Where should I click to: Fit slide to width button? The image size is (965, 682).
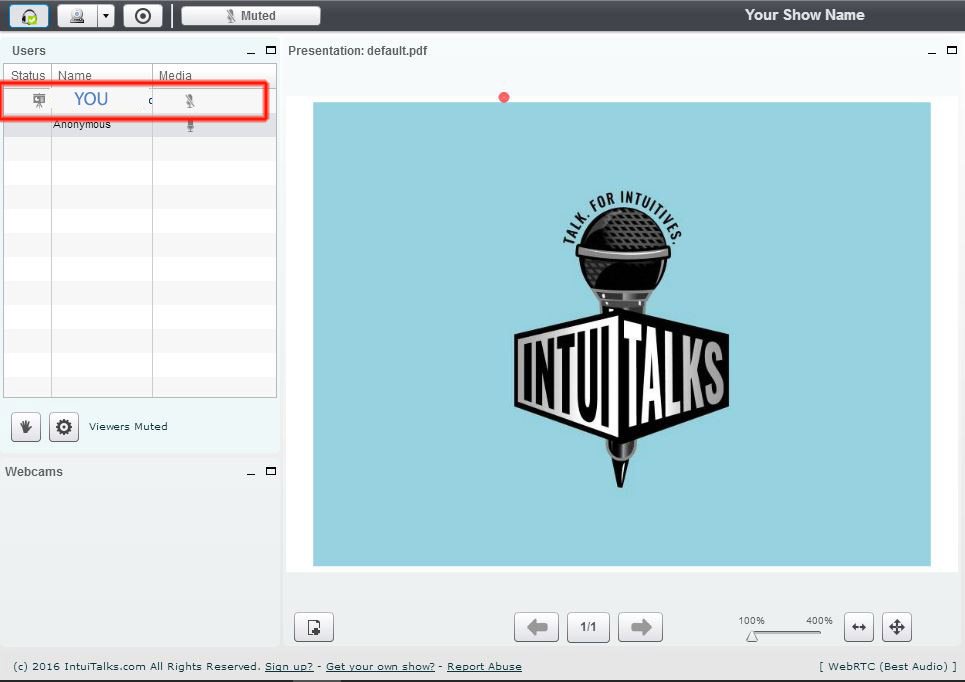click(x=859, y=627)
